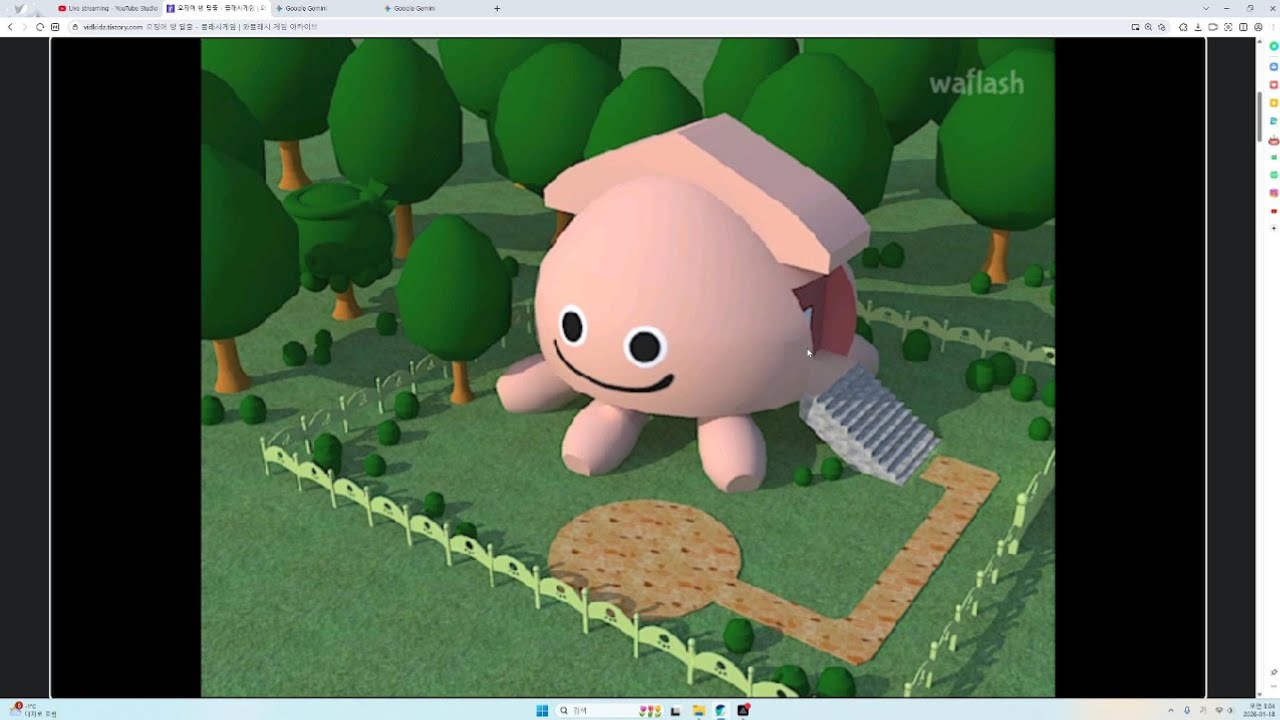The height and width of the screenshot is (720, 1280).
Task: Click the zoom magnifier icon in the address bar
Action: click(x=1148, y=27)
